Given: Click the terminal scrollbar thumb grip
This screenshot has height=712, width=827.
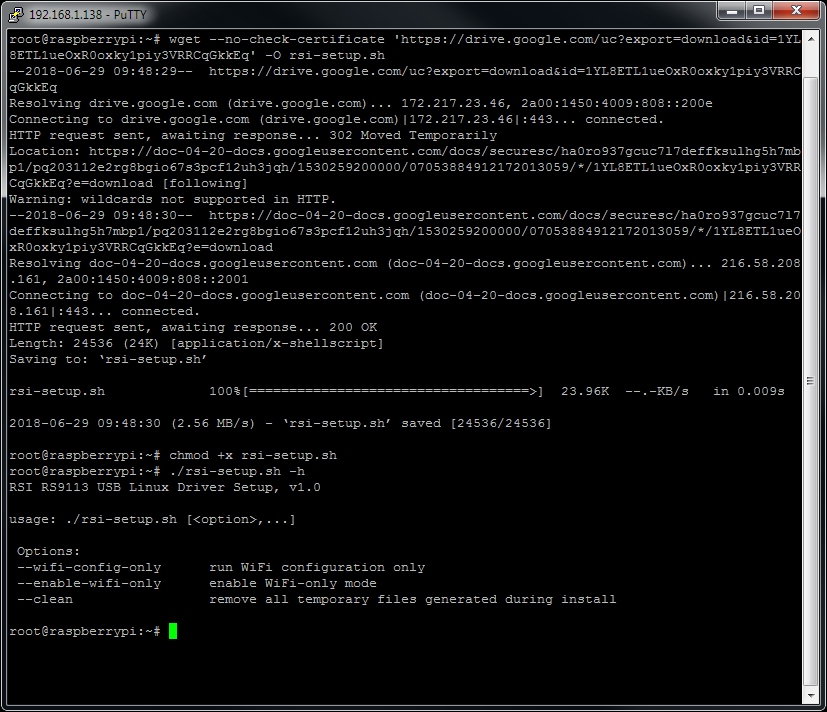Looking at the screenshot, I should pos(811,381).
